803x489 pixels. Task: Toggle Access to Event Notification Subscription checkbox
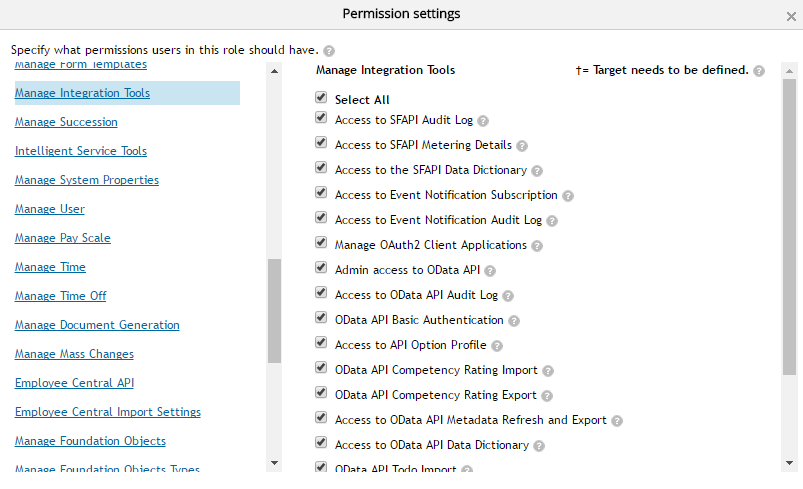pos(321,192)
